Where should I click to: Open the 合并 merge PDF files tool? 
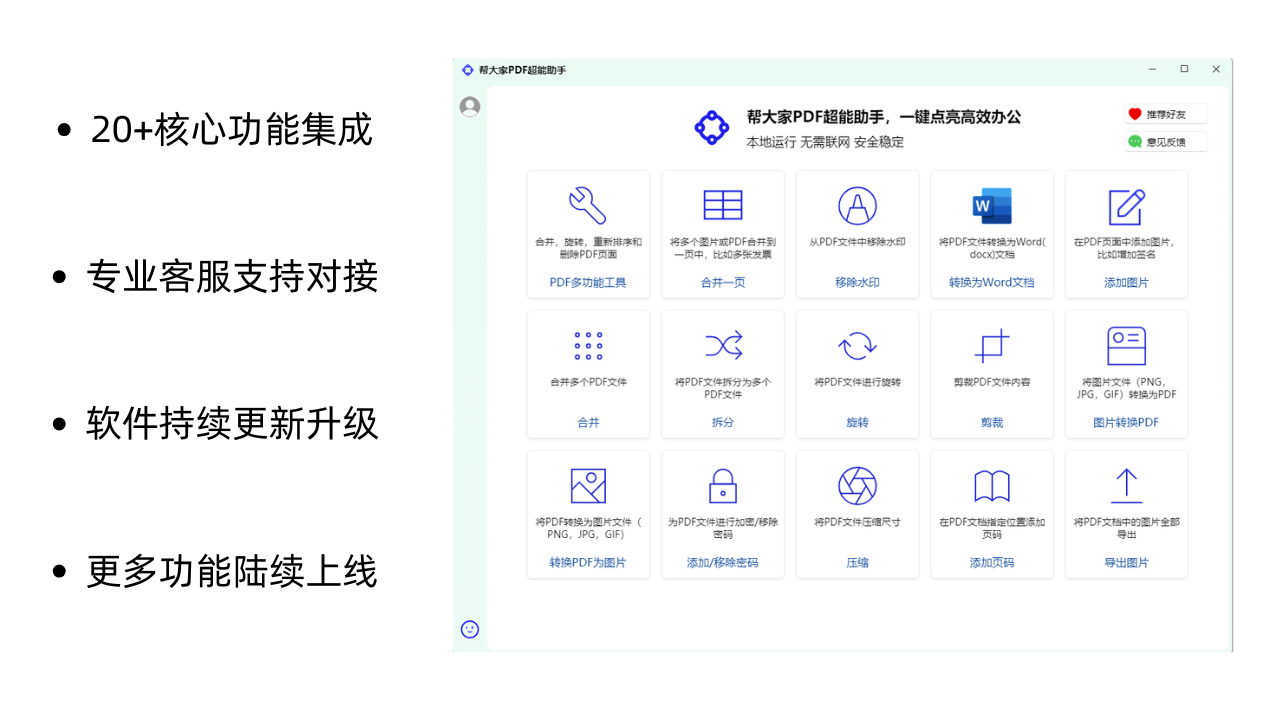pos(588,345)
